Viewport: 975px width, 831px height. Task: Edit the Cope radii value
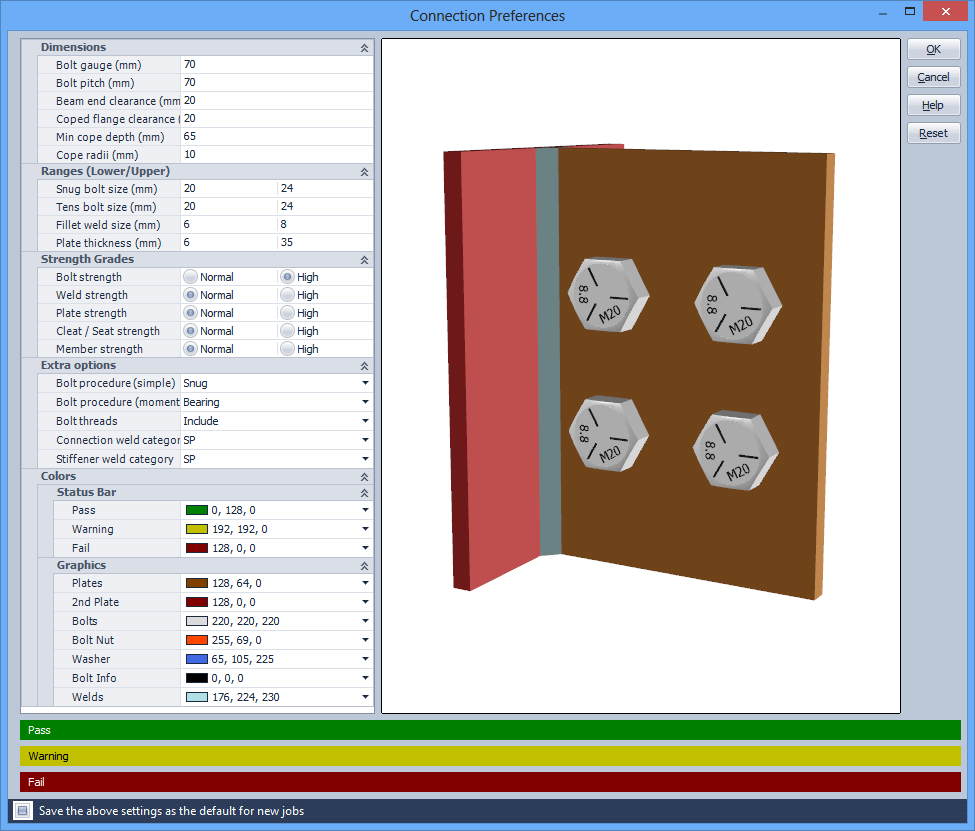tap(277, 154)
